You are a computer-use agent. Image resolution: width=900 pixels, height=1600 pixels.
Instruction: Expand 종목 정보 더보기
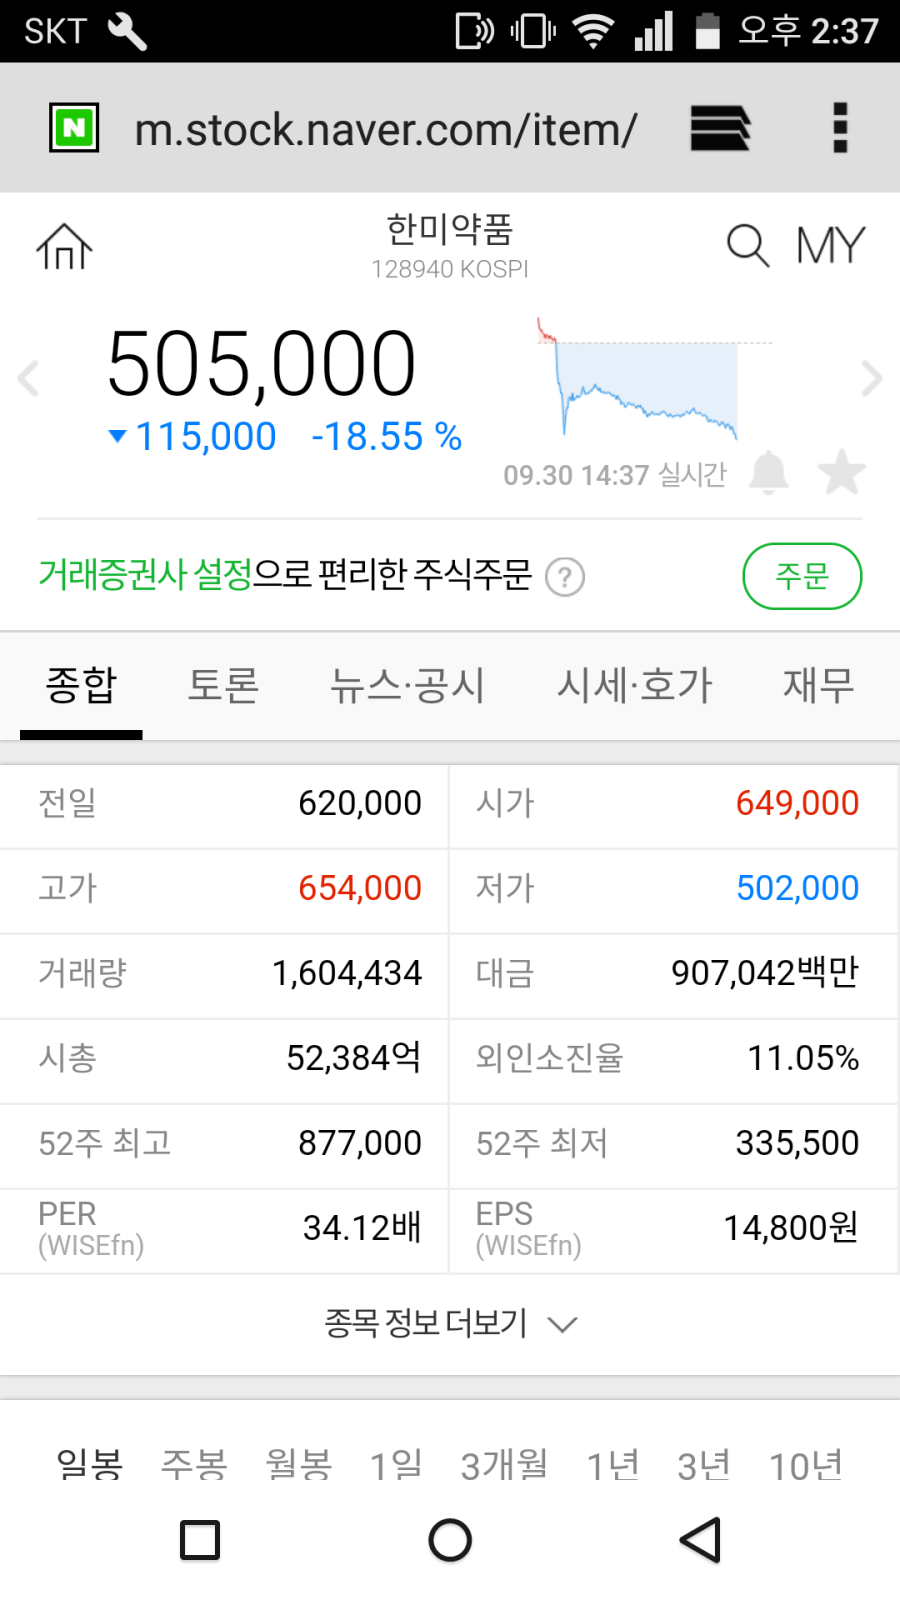coord(450,1324)
